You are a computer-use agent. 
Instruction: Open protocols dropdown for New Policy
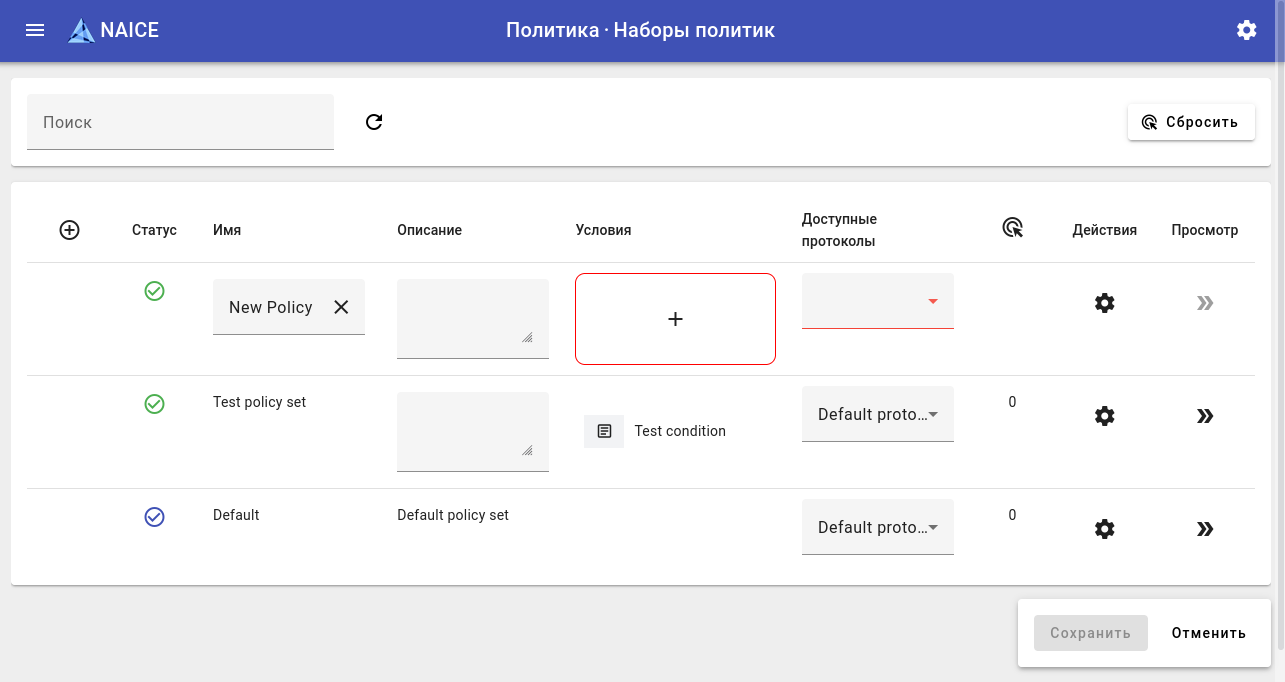(878, 301)
